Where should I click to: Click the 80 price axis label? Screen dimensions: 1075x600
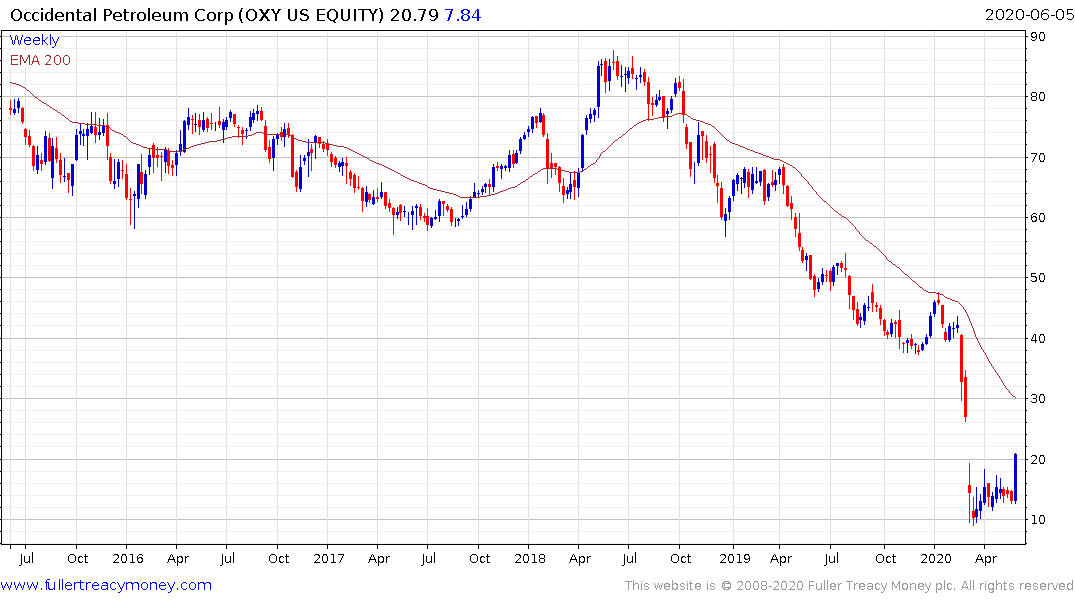pyautogui.click(x=1038, y=97)
